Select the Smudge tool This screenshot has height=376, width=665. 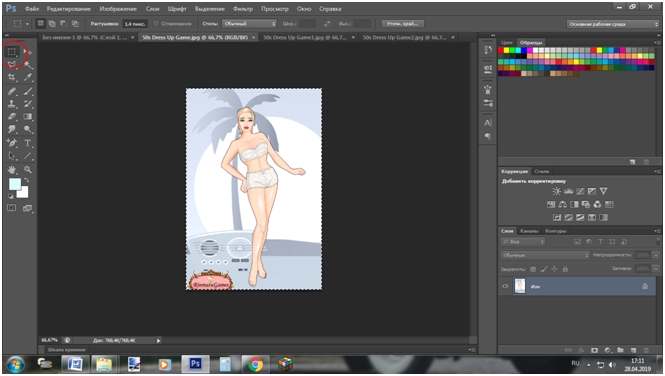coord(11,129)
